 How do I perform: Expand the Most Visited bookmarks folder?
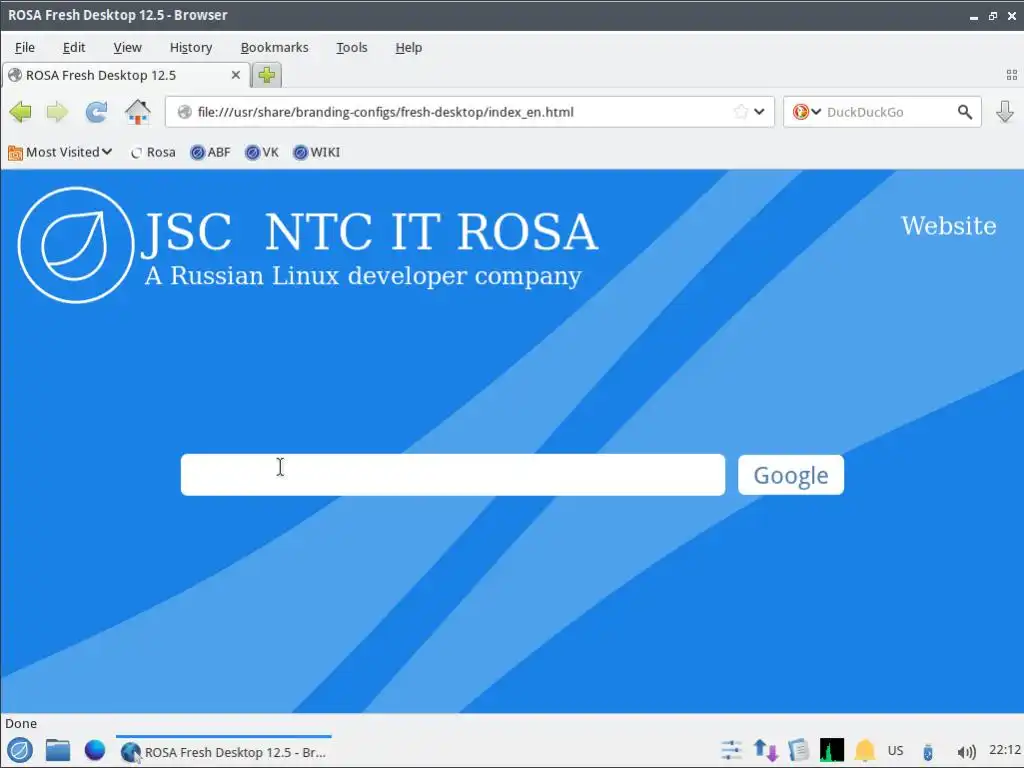(60, 152)
